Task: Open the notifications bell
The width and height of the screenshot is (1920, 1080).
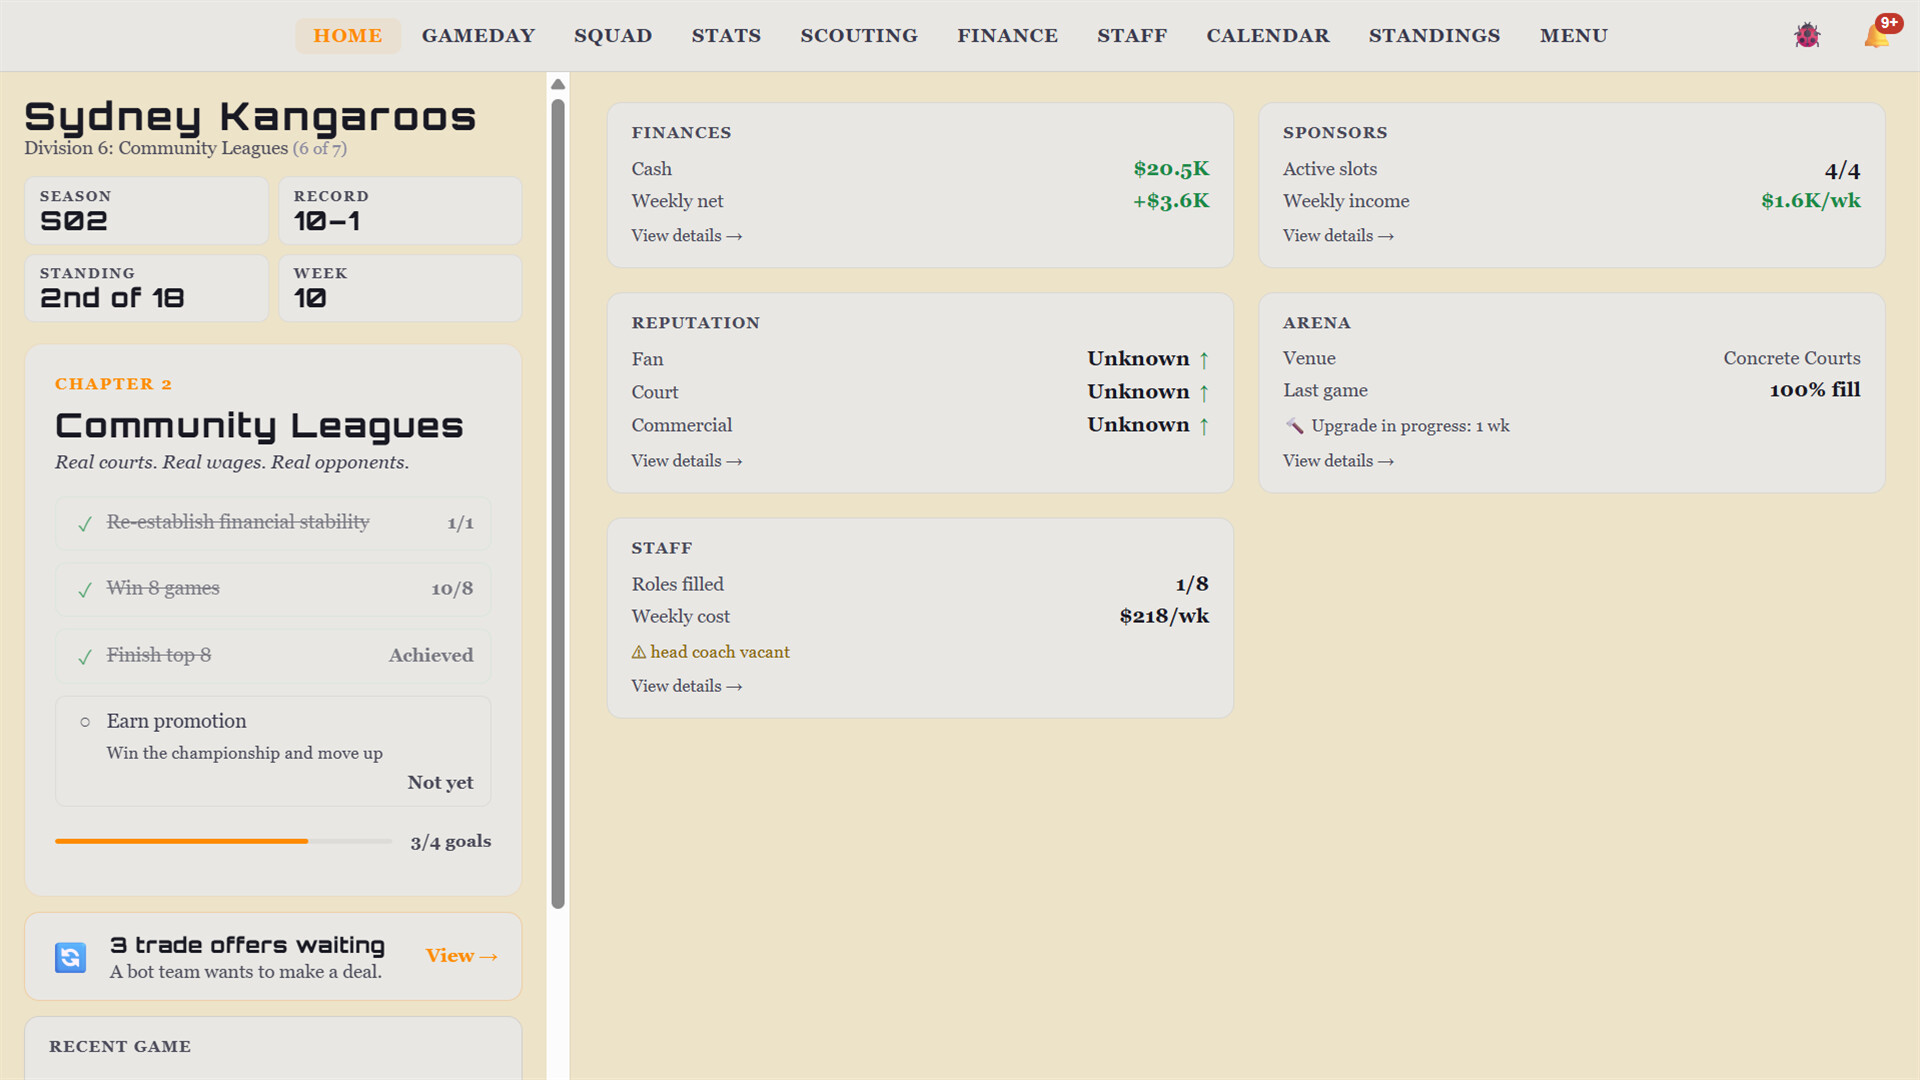Action: click(x=1878, y=34)
